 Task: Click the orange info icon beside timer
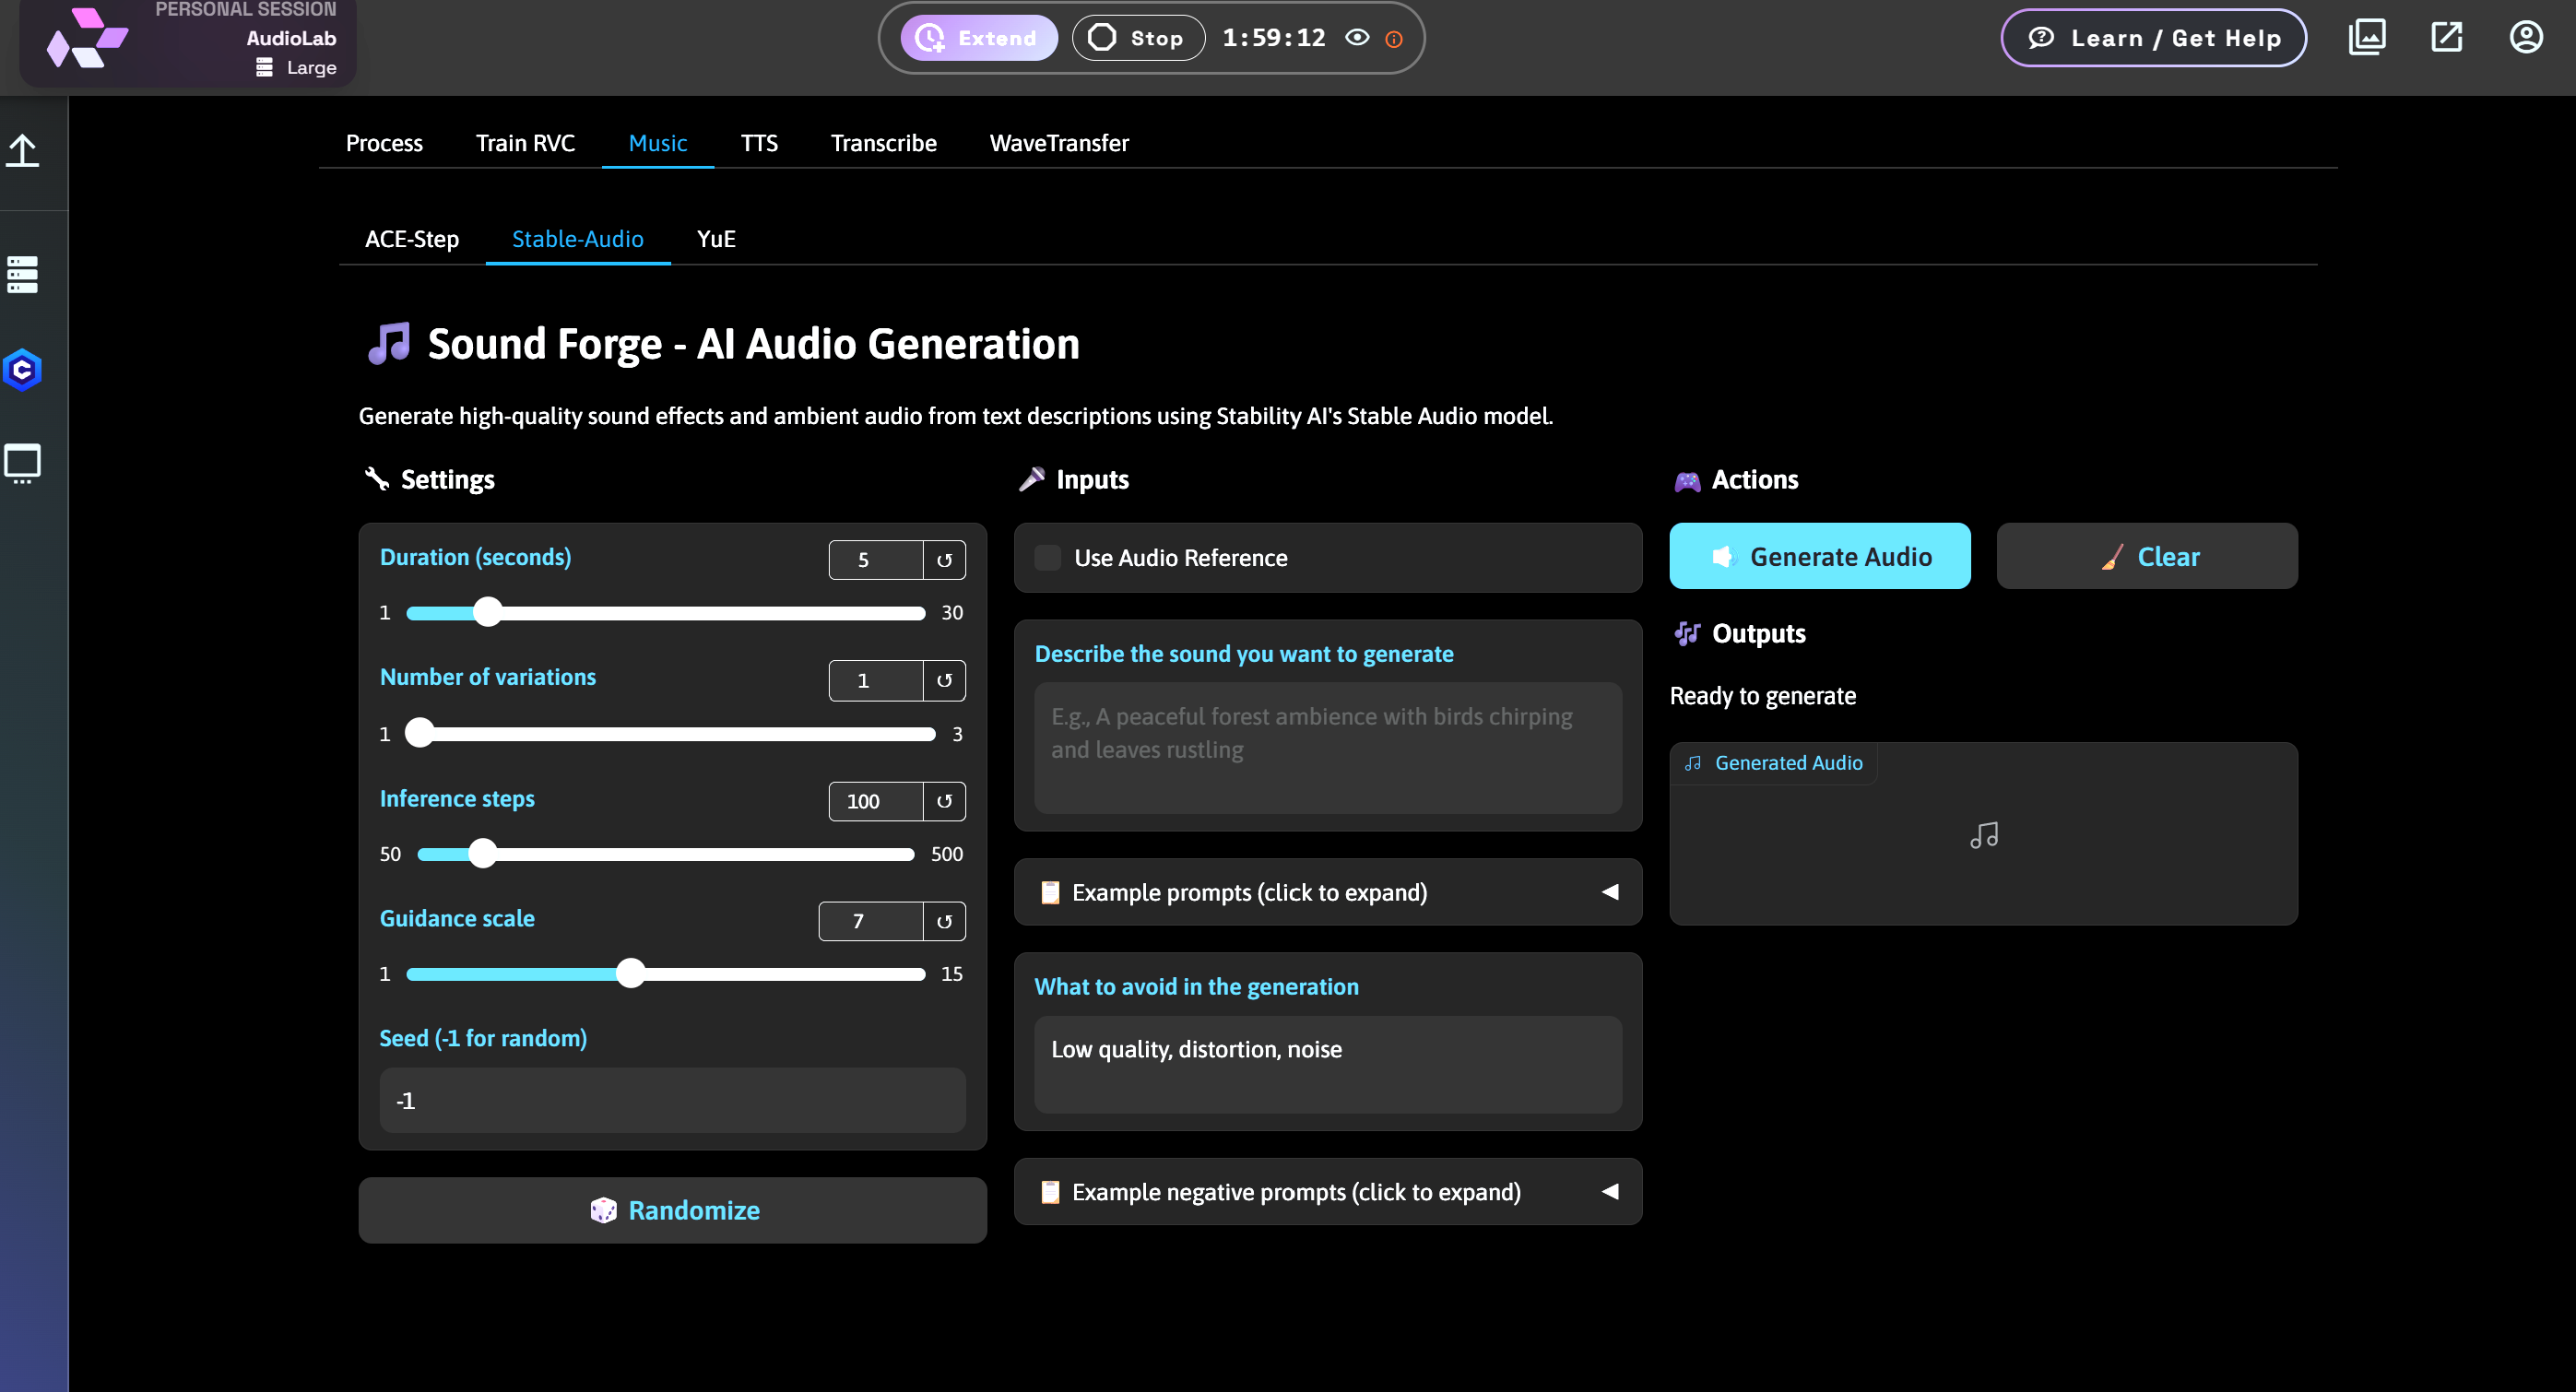[x=1394, y=39]
